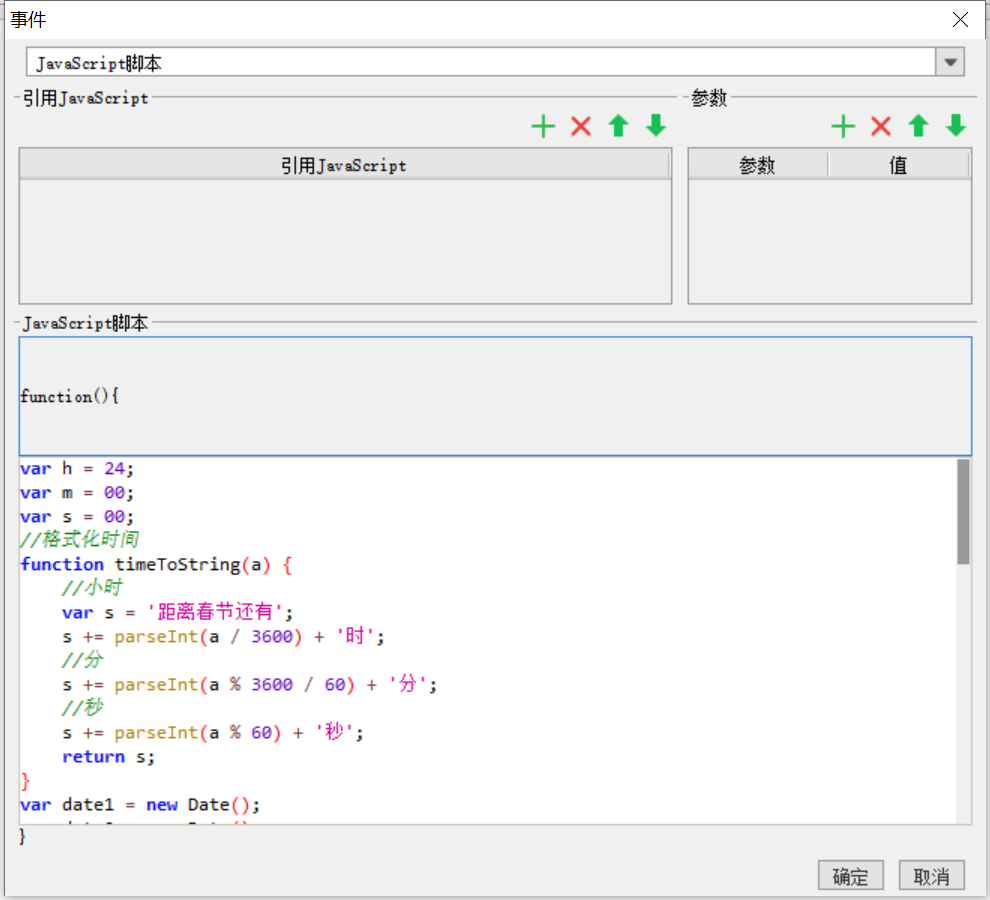The width and height of the screenshot is (990, 900).
Task: Close the 事件 dialog window
Action: (960, 20)
